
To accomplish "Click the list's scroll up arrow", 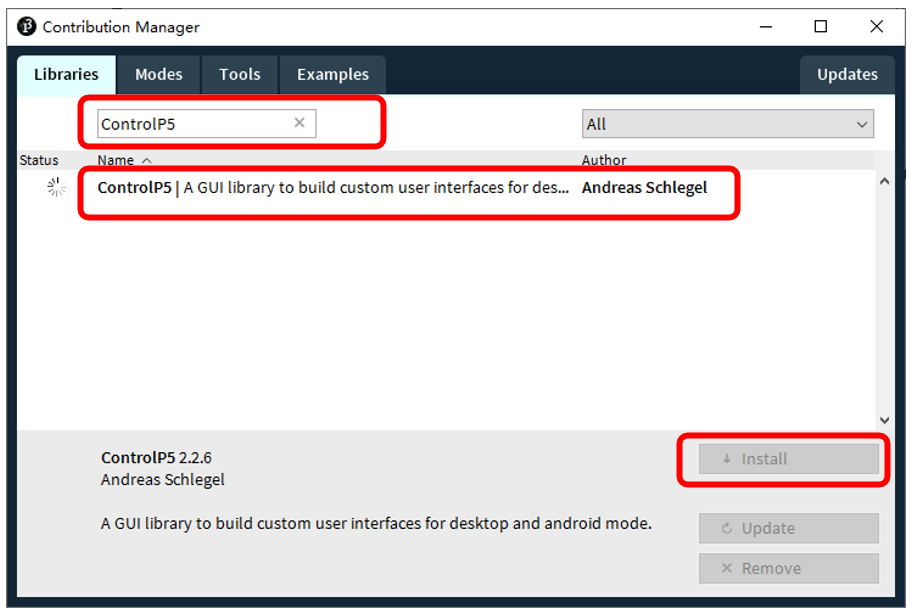I will (884, 182).
